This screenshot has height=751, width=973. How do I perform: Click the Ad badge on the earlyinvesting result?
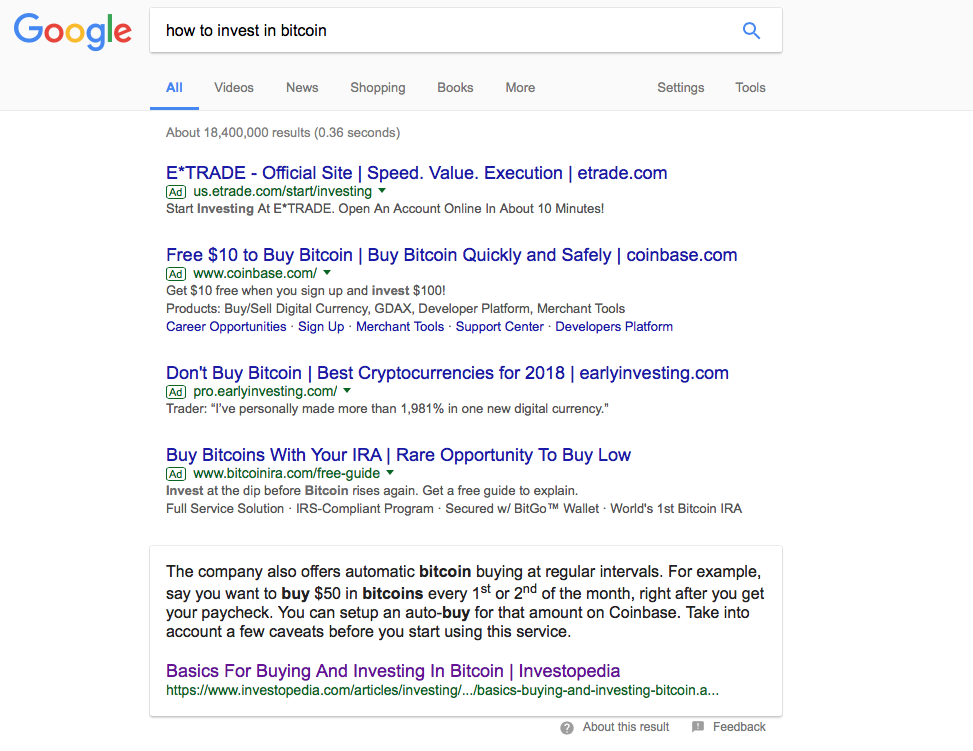click(176, 391)
